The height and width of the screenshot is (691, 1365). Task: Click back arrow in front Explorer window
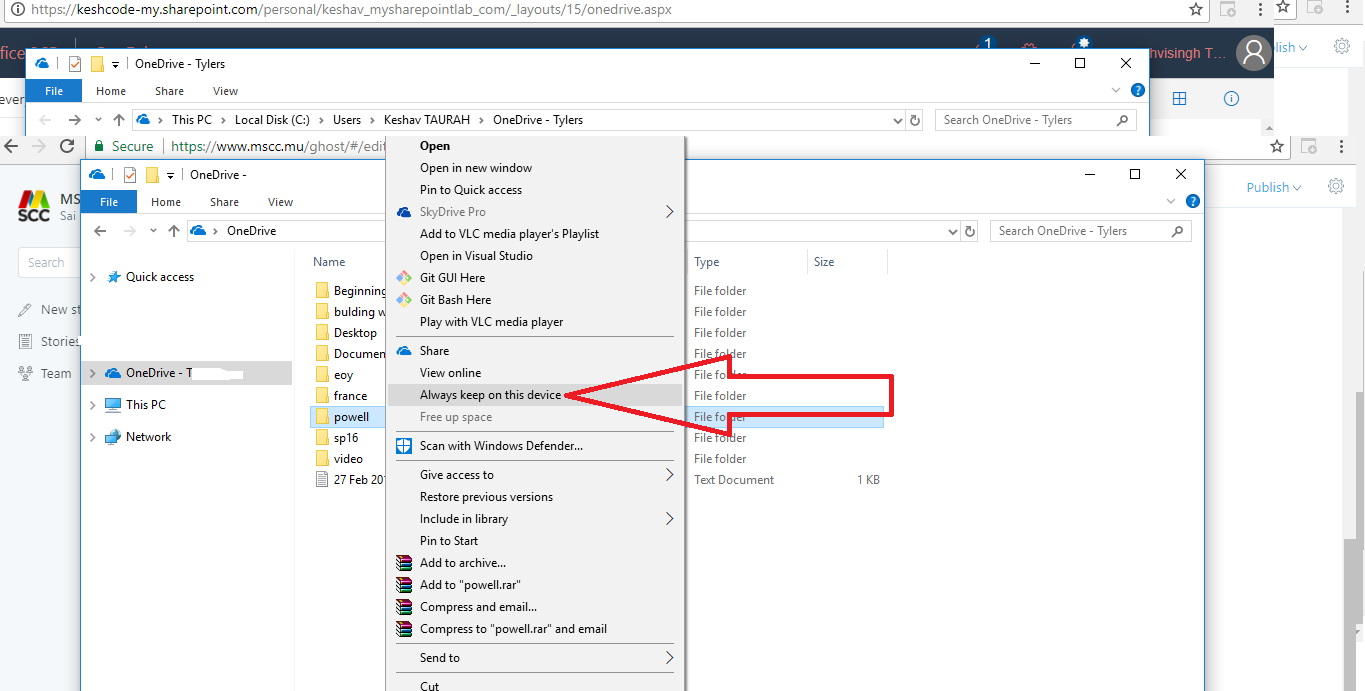[100, 231]
